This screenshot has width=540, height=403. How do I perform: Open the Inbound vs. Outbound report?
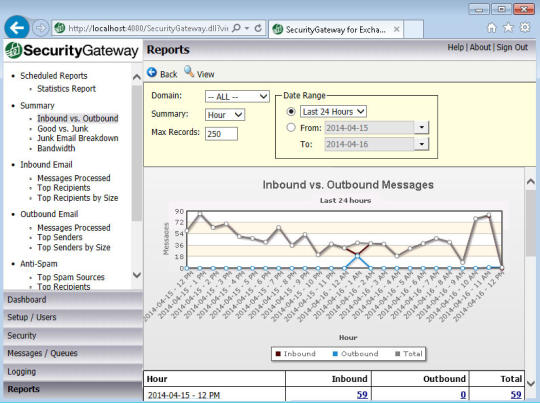pyautogui.click(x=78, y=118)
